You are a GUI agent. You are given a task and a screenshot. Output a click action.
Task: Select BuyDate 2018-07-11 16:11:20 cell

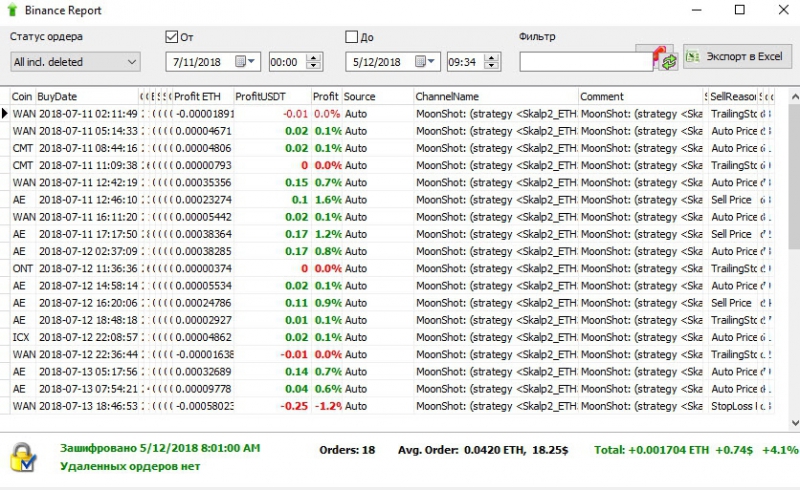[x=88, y=217]
